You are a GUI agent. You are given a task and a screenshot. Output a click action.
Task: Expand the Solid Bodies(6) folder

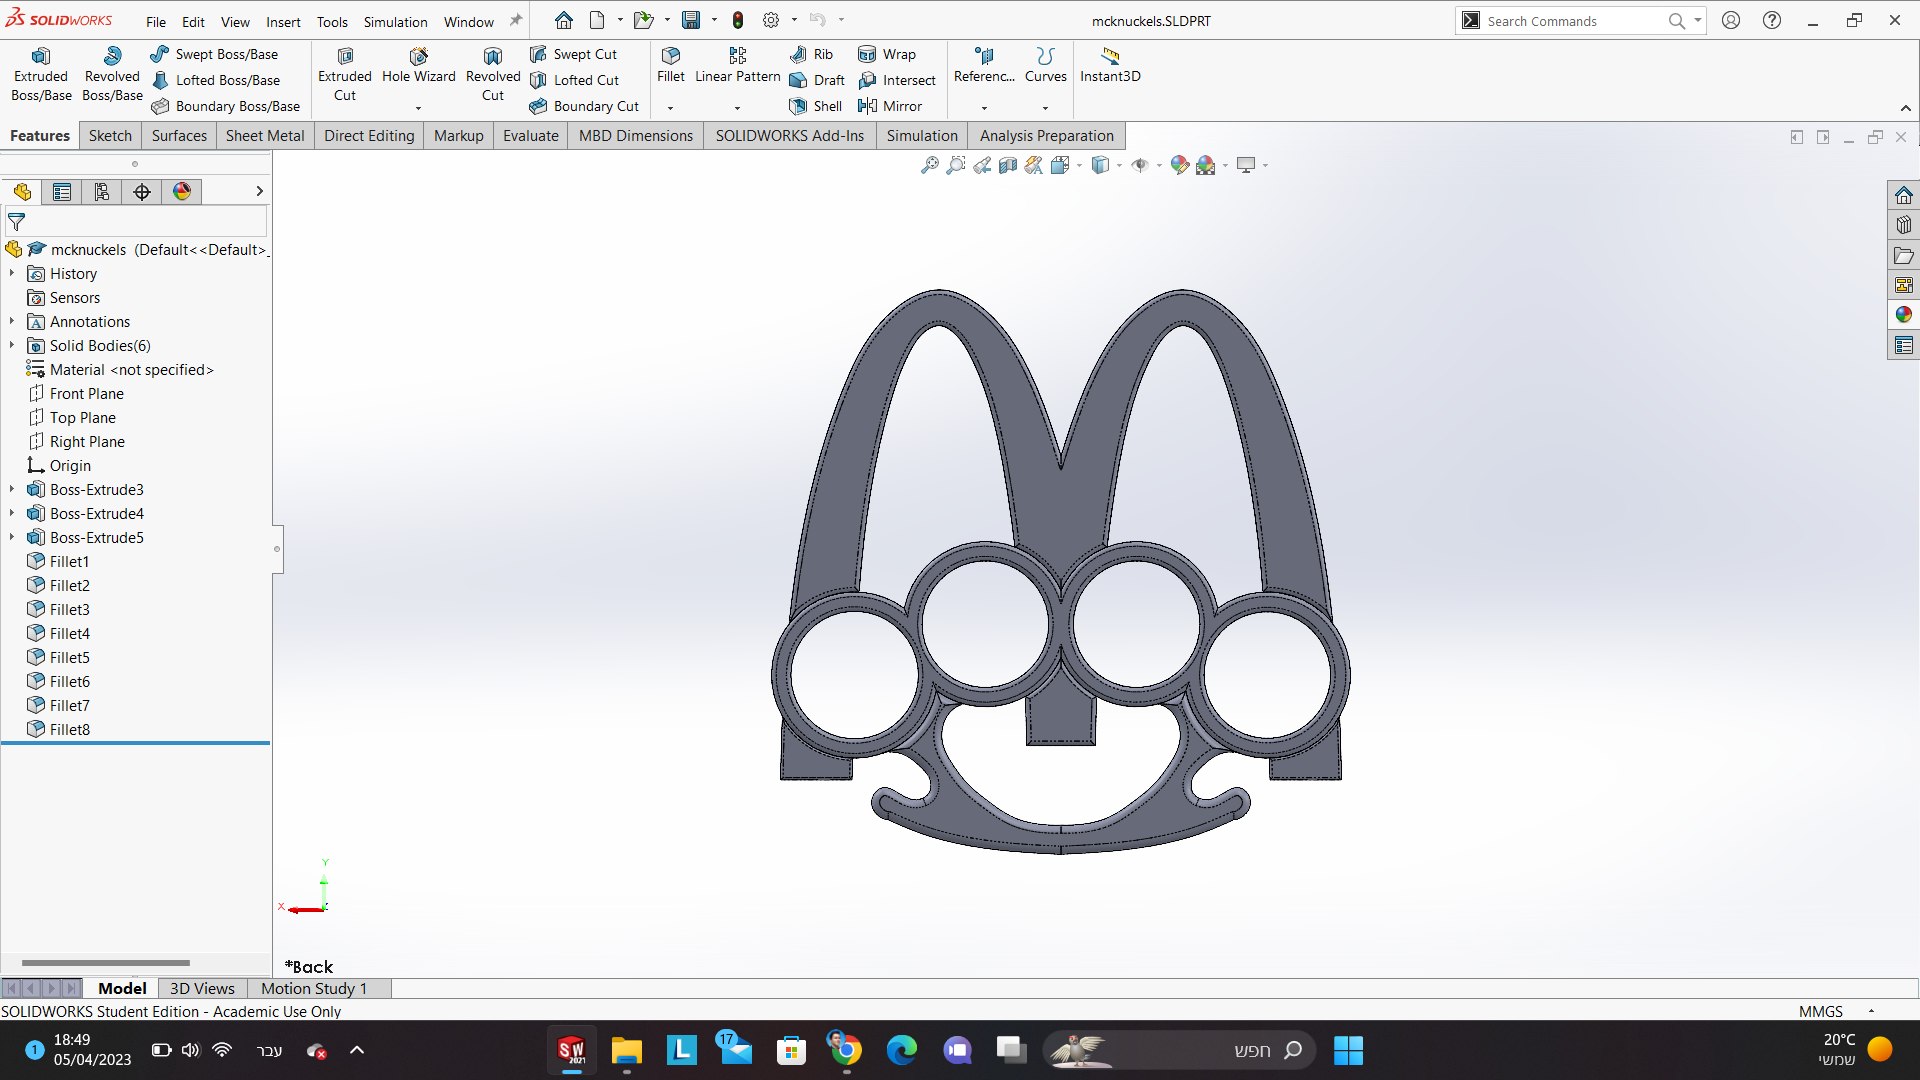(x=12, y=345)
